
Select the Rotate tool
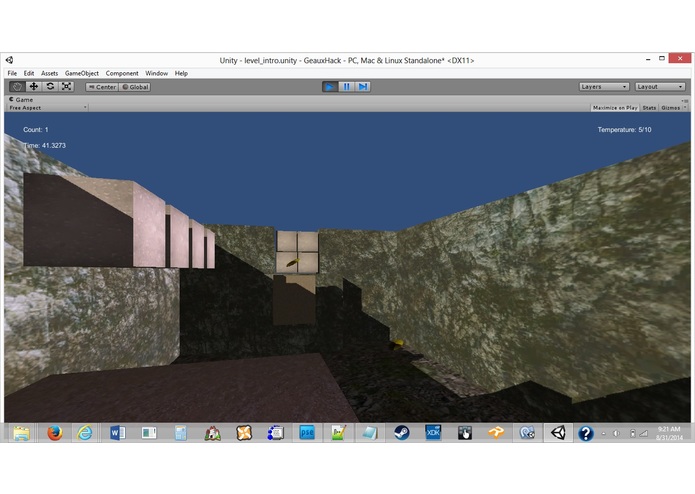click(50, 86)
